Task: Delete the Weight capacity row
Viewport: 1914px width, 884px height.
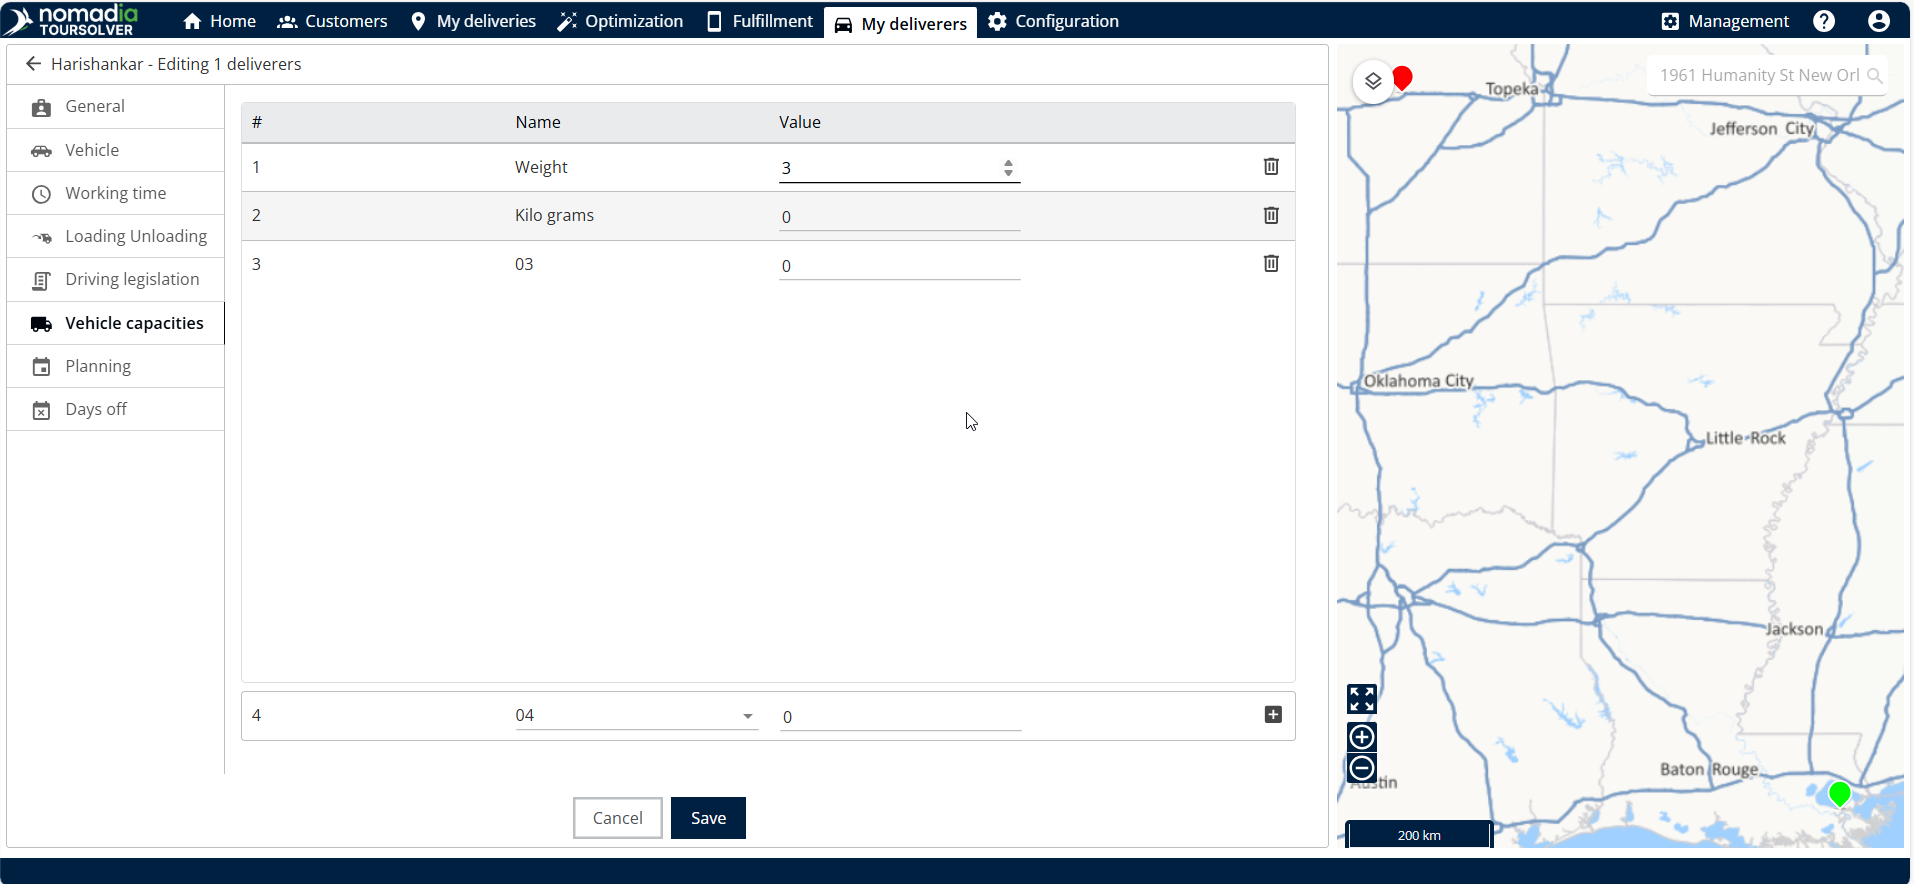Action: [1270, 167]
